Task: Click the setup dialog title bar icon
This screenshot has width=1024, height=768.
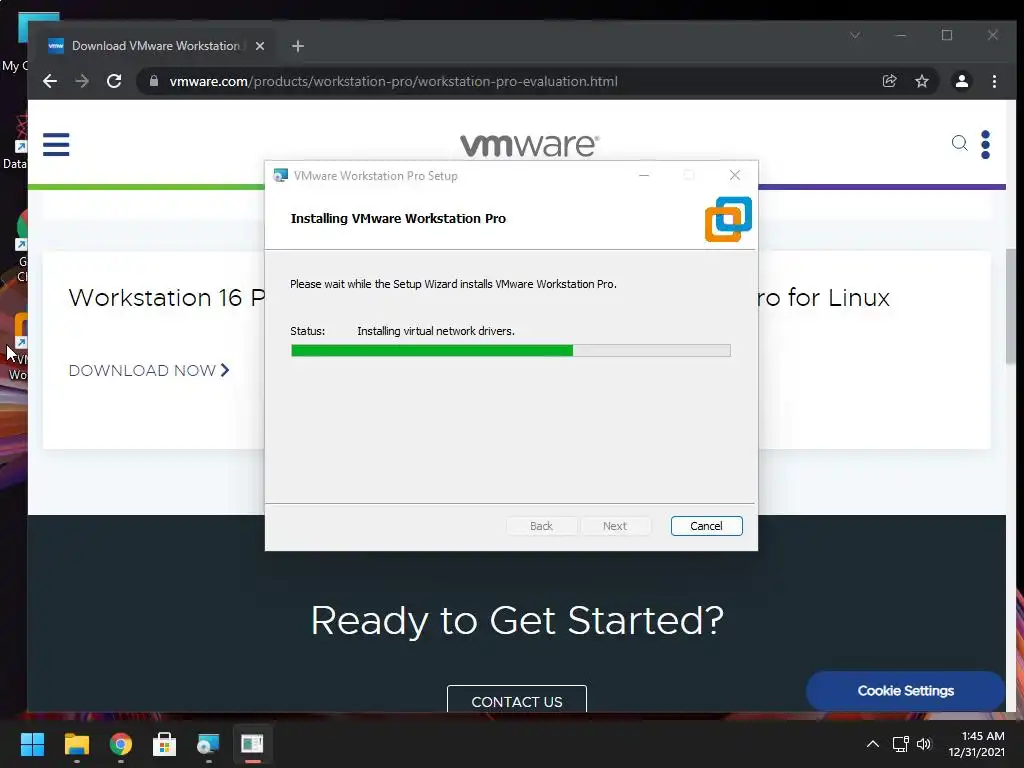Action: [x=281, y=175]
